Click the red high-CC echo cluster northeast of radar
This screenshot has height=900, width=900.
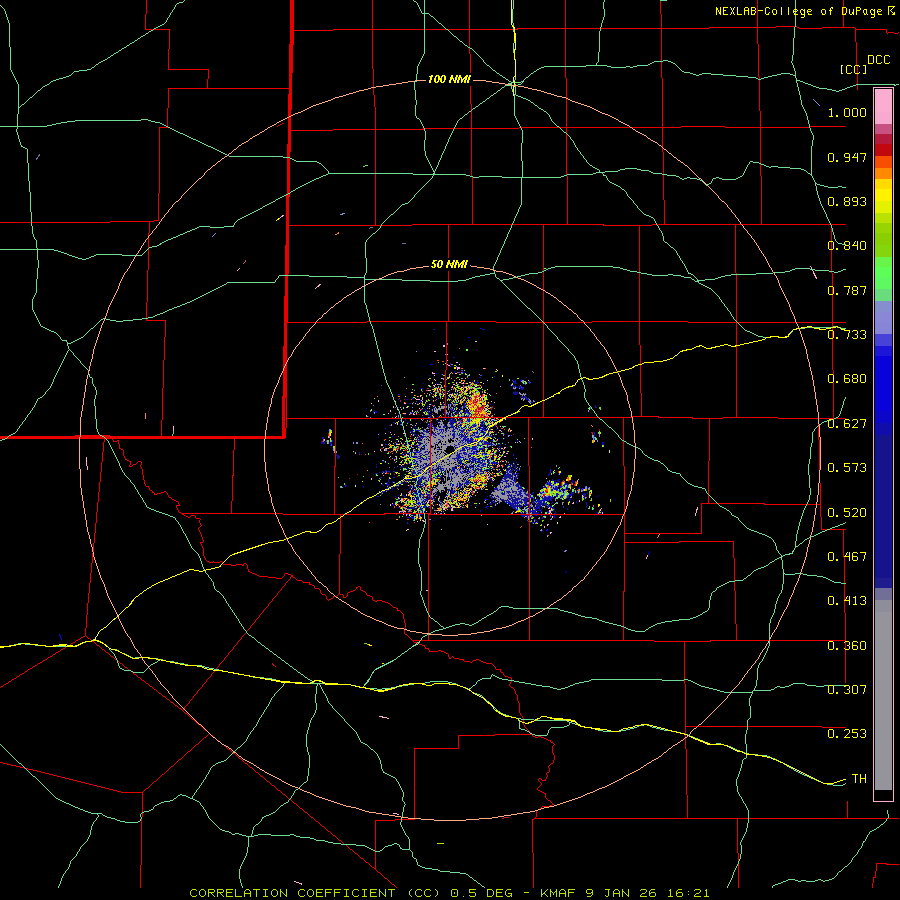(x=478, y=405)
